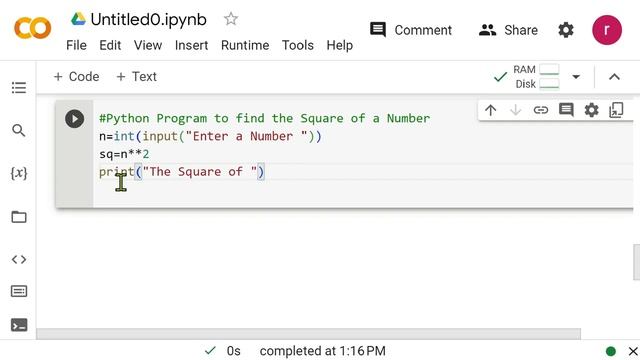The height and width of the screenshot is (360, 640).
Task: Move the cell down
Action: click(516, 110)
